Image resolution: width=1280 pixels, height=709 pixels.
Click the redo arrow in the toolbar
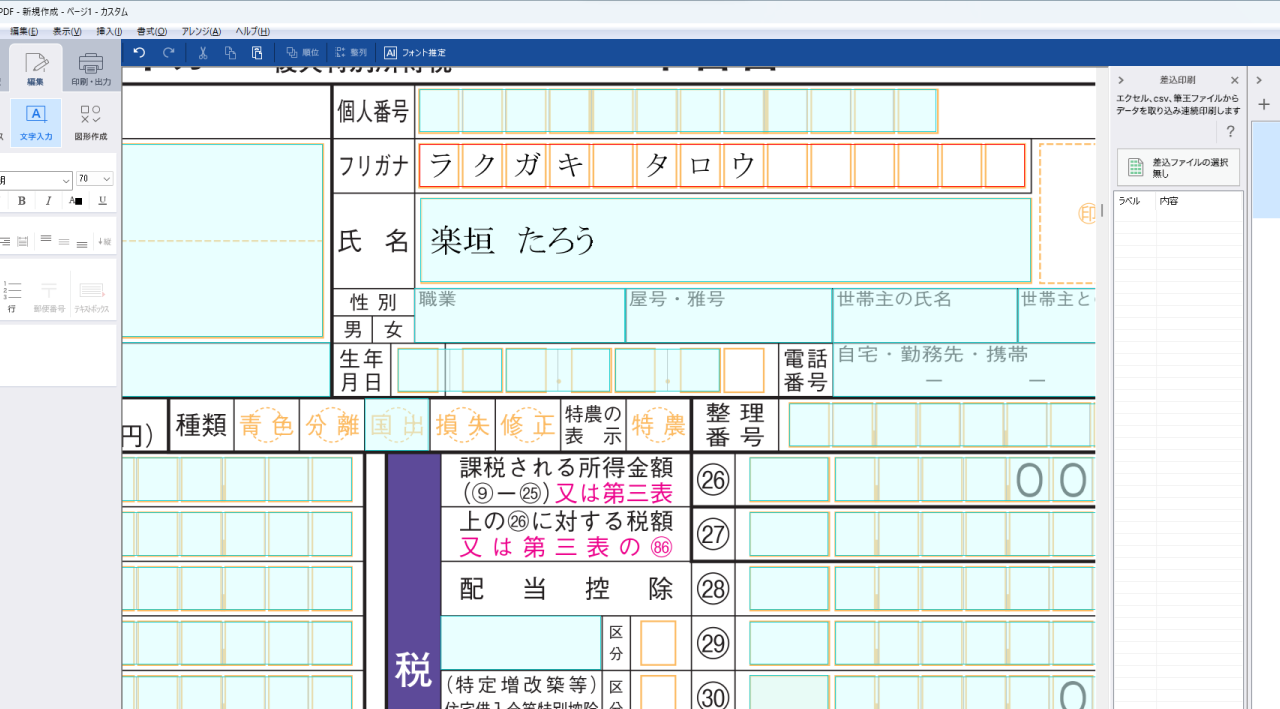[168, 53]
